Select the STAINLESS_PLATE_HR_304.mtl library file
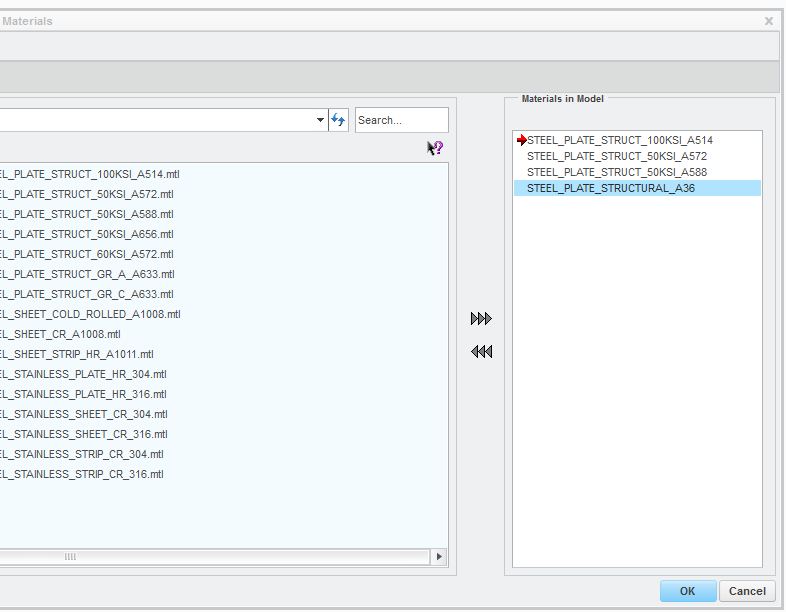This screenshot has width=786, height=612. pyautogui.click(x=83, y=374)
